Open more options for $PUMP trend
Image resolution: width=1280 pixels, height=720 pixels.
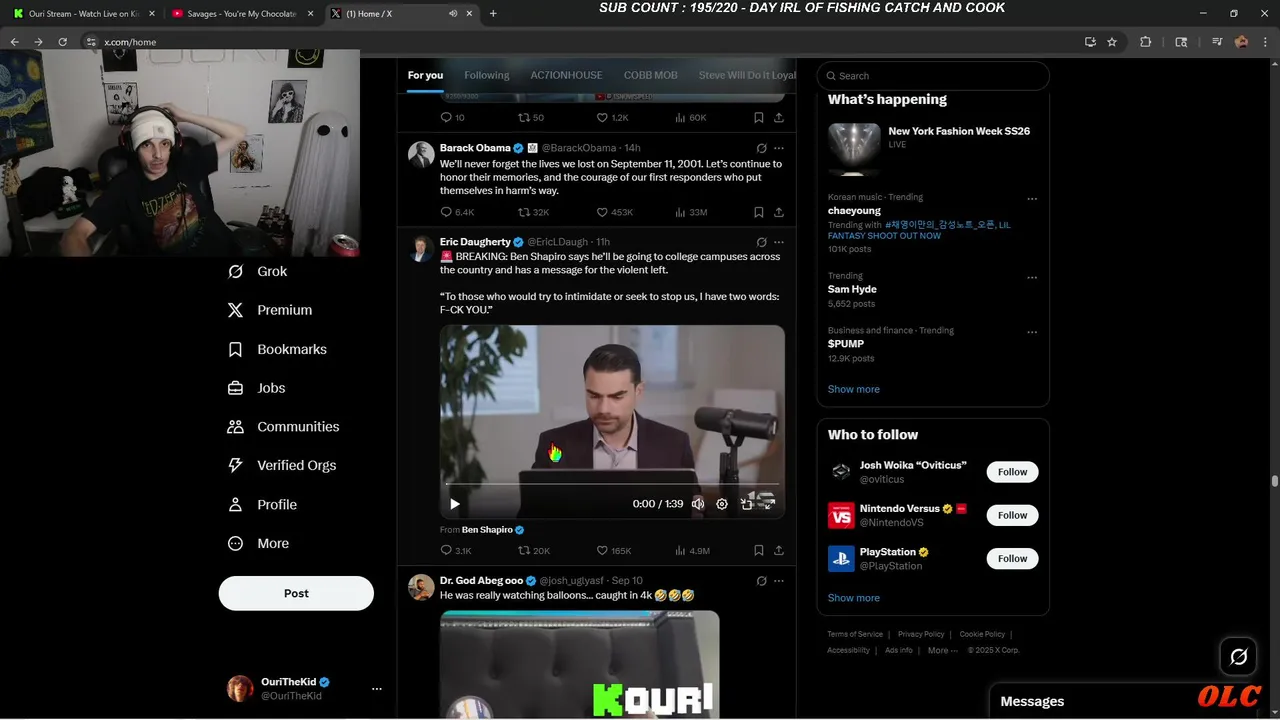coord(1032,331)
